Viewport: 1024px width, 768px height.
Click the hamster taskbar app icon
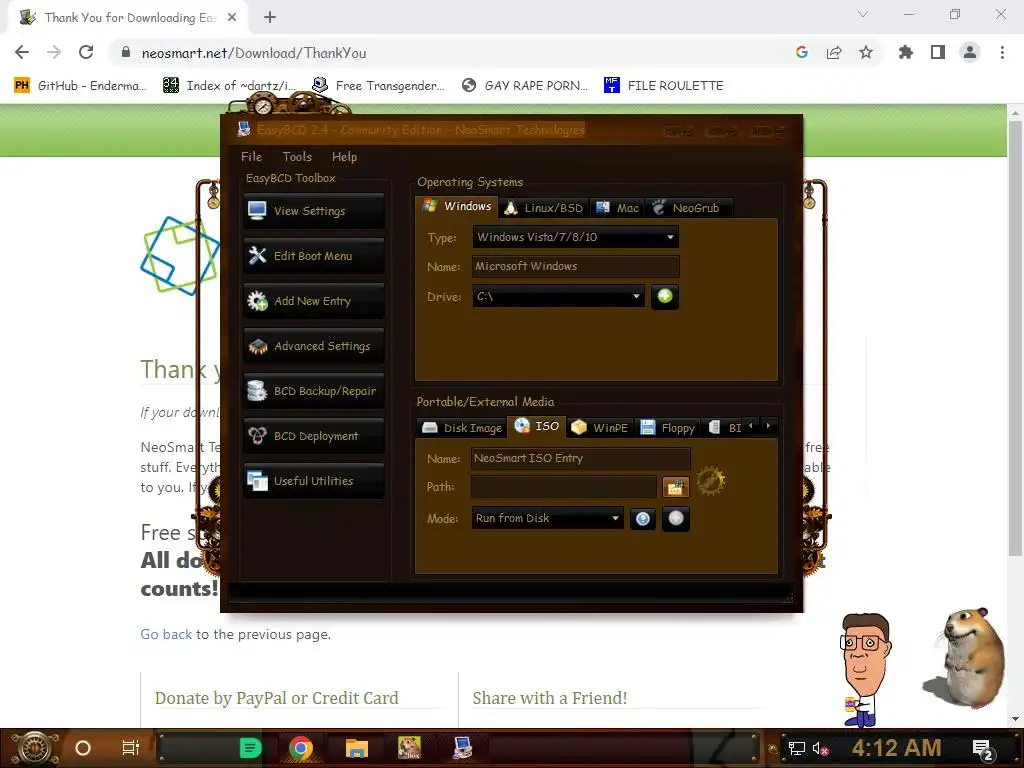[409, 748]
